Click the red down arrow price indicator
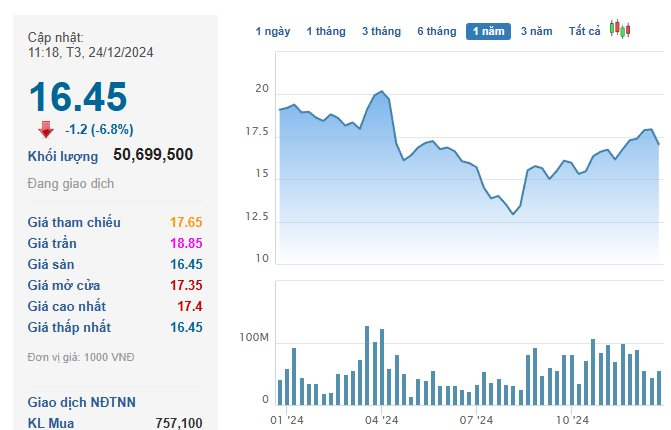This screenshot has height=430, width=671. click(46, 129)
